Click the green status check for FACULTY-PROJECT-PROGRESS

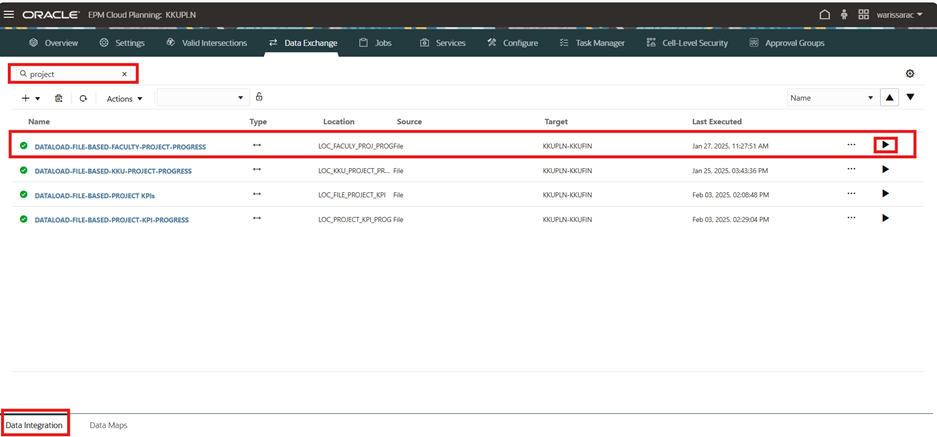[x=23, y=146]
